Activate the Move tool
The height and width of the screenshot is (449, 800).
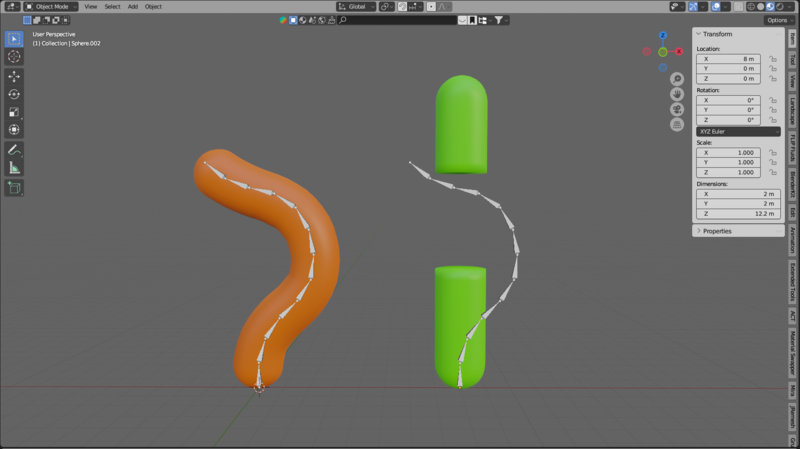pos(14,76)
